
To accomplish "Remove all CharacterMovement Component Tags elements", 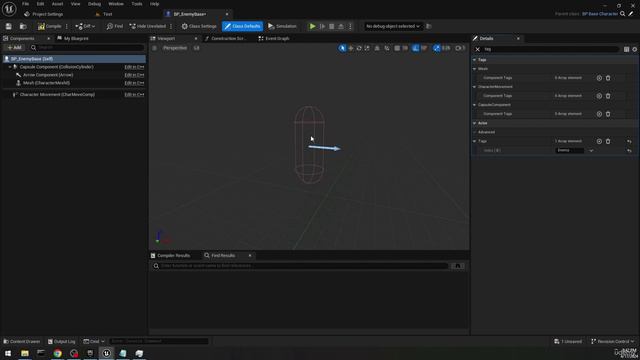I will (x=608, y=96).
